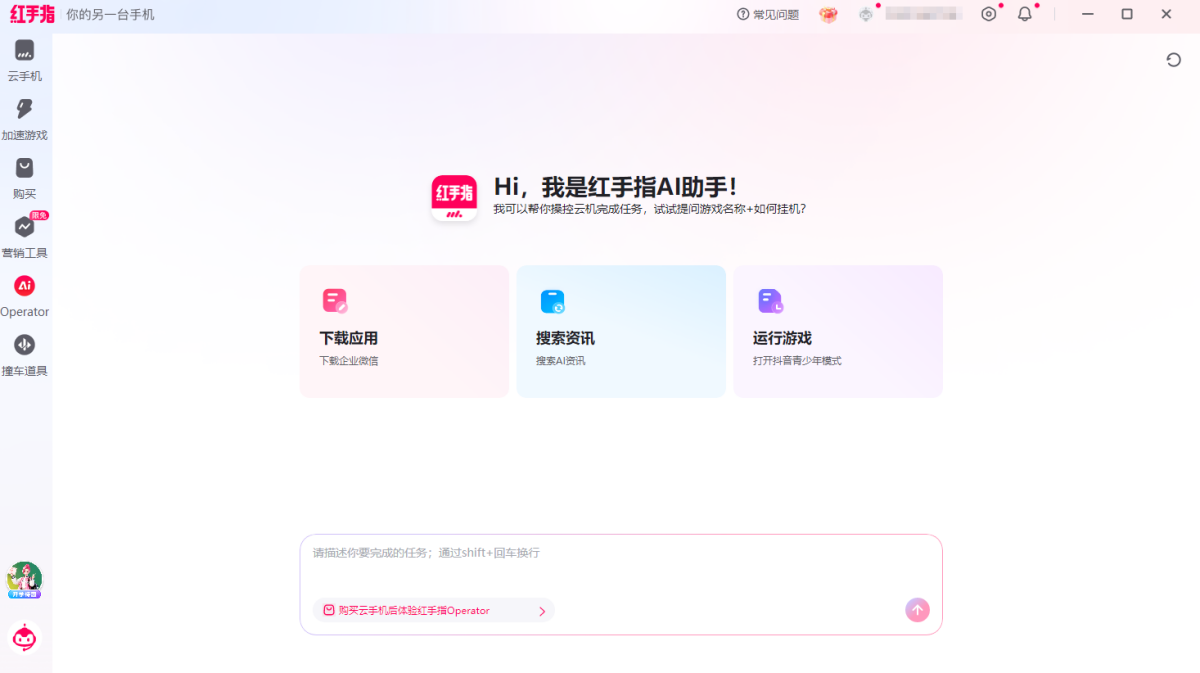This screenshot has width=1200, height=673.
Task: Select the 下载应用 card
Action: pyautogui.click(x=405, y=331)
